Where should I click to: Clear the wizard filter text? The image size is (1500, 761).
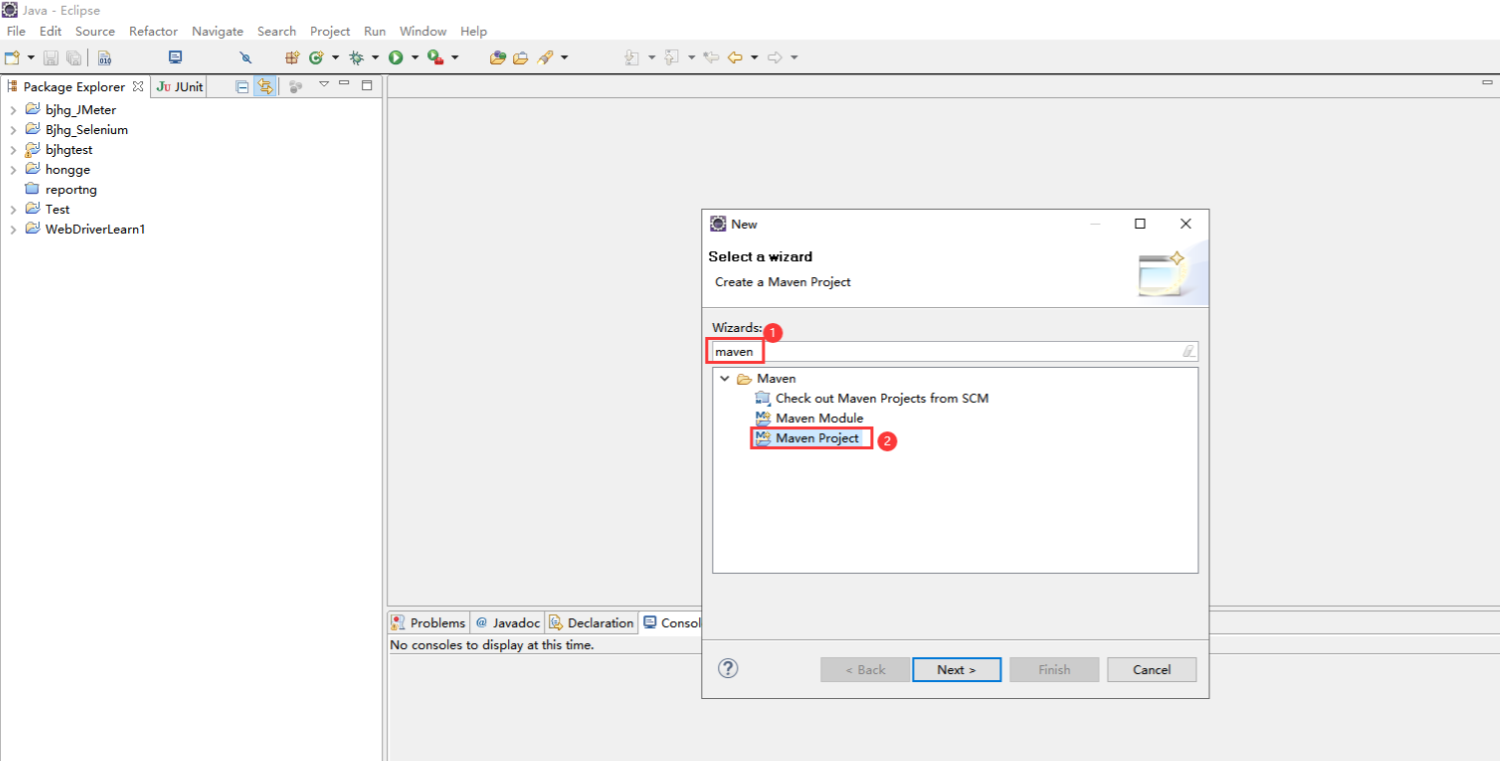coord(1188,351)
